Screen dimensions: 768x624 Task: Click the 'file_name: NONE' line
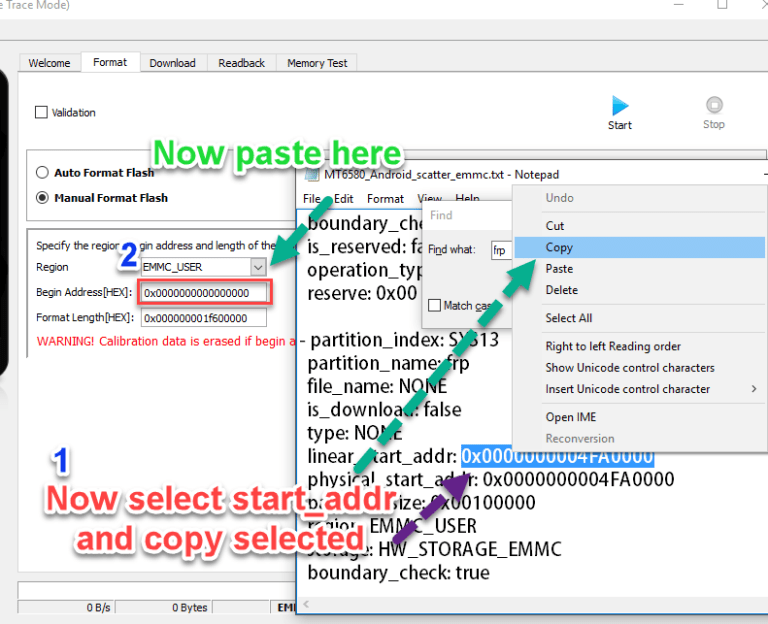click(377, 386)
